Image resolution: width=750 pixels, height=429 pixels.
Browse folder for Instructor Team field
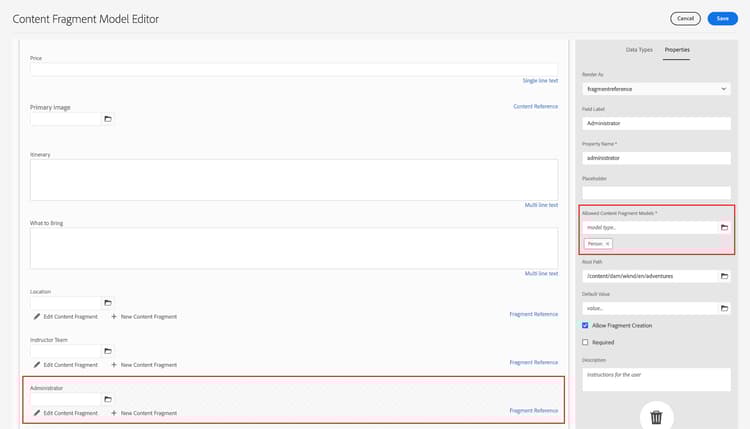point(108,351)
